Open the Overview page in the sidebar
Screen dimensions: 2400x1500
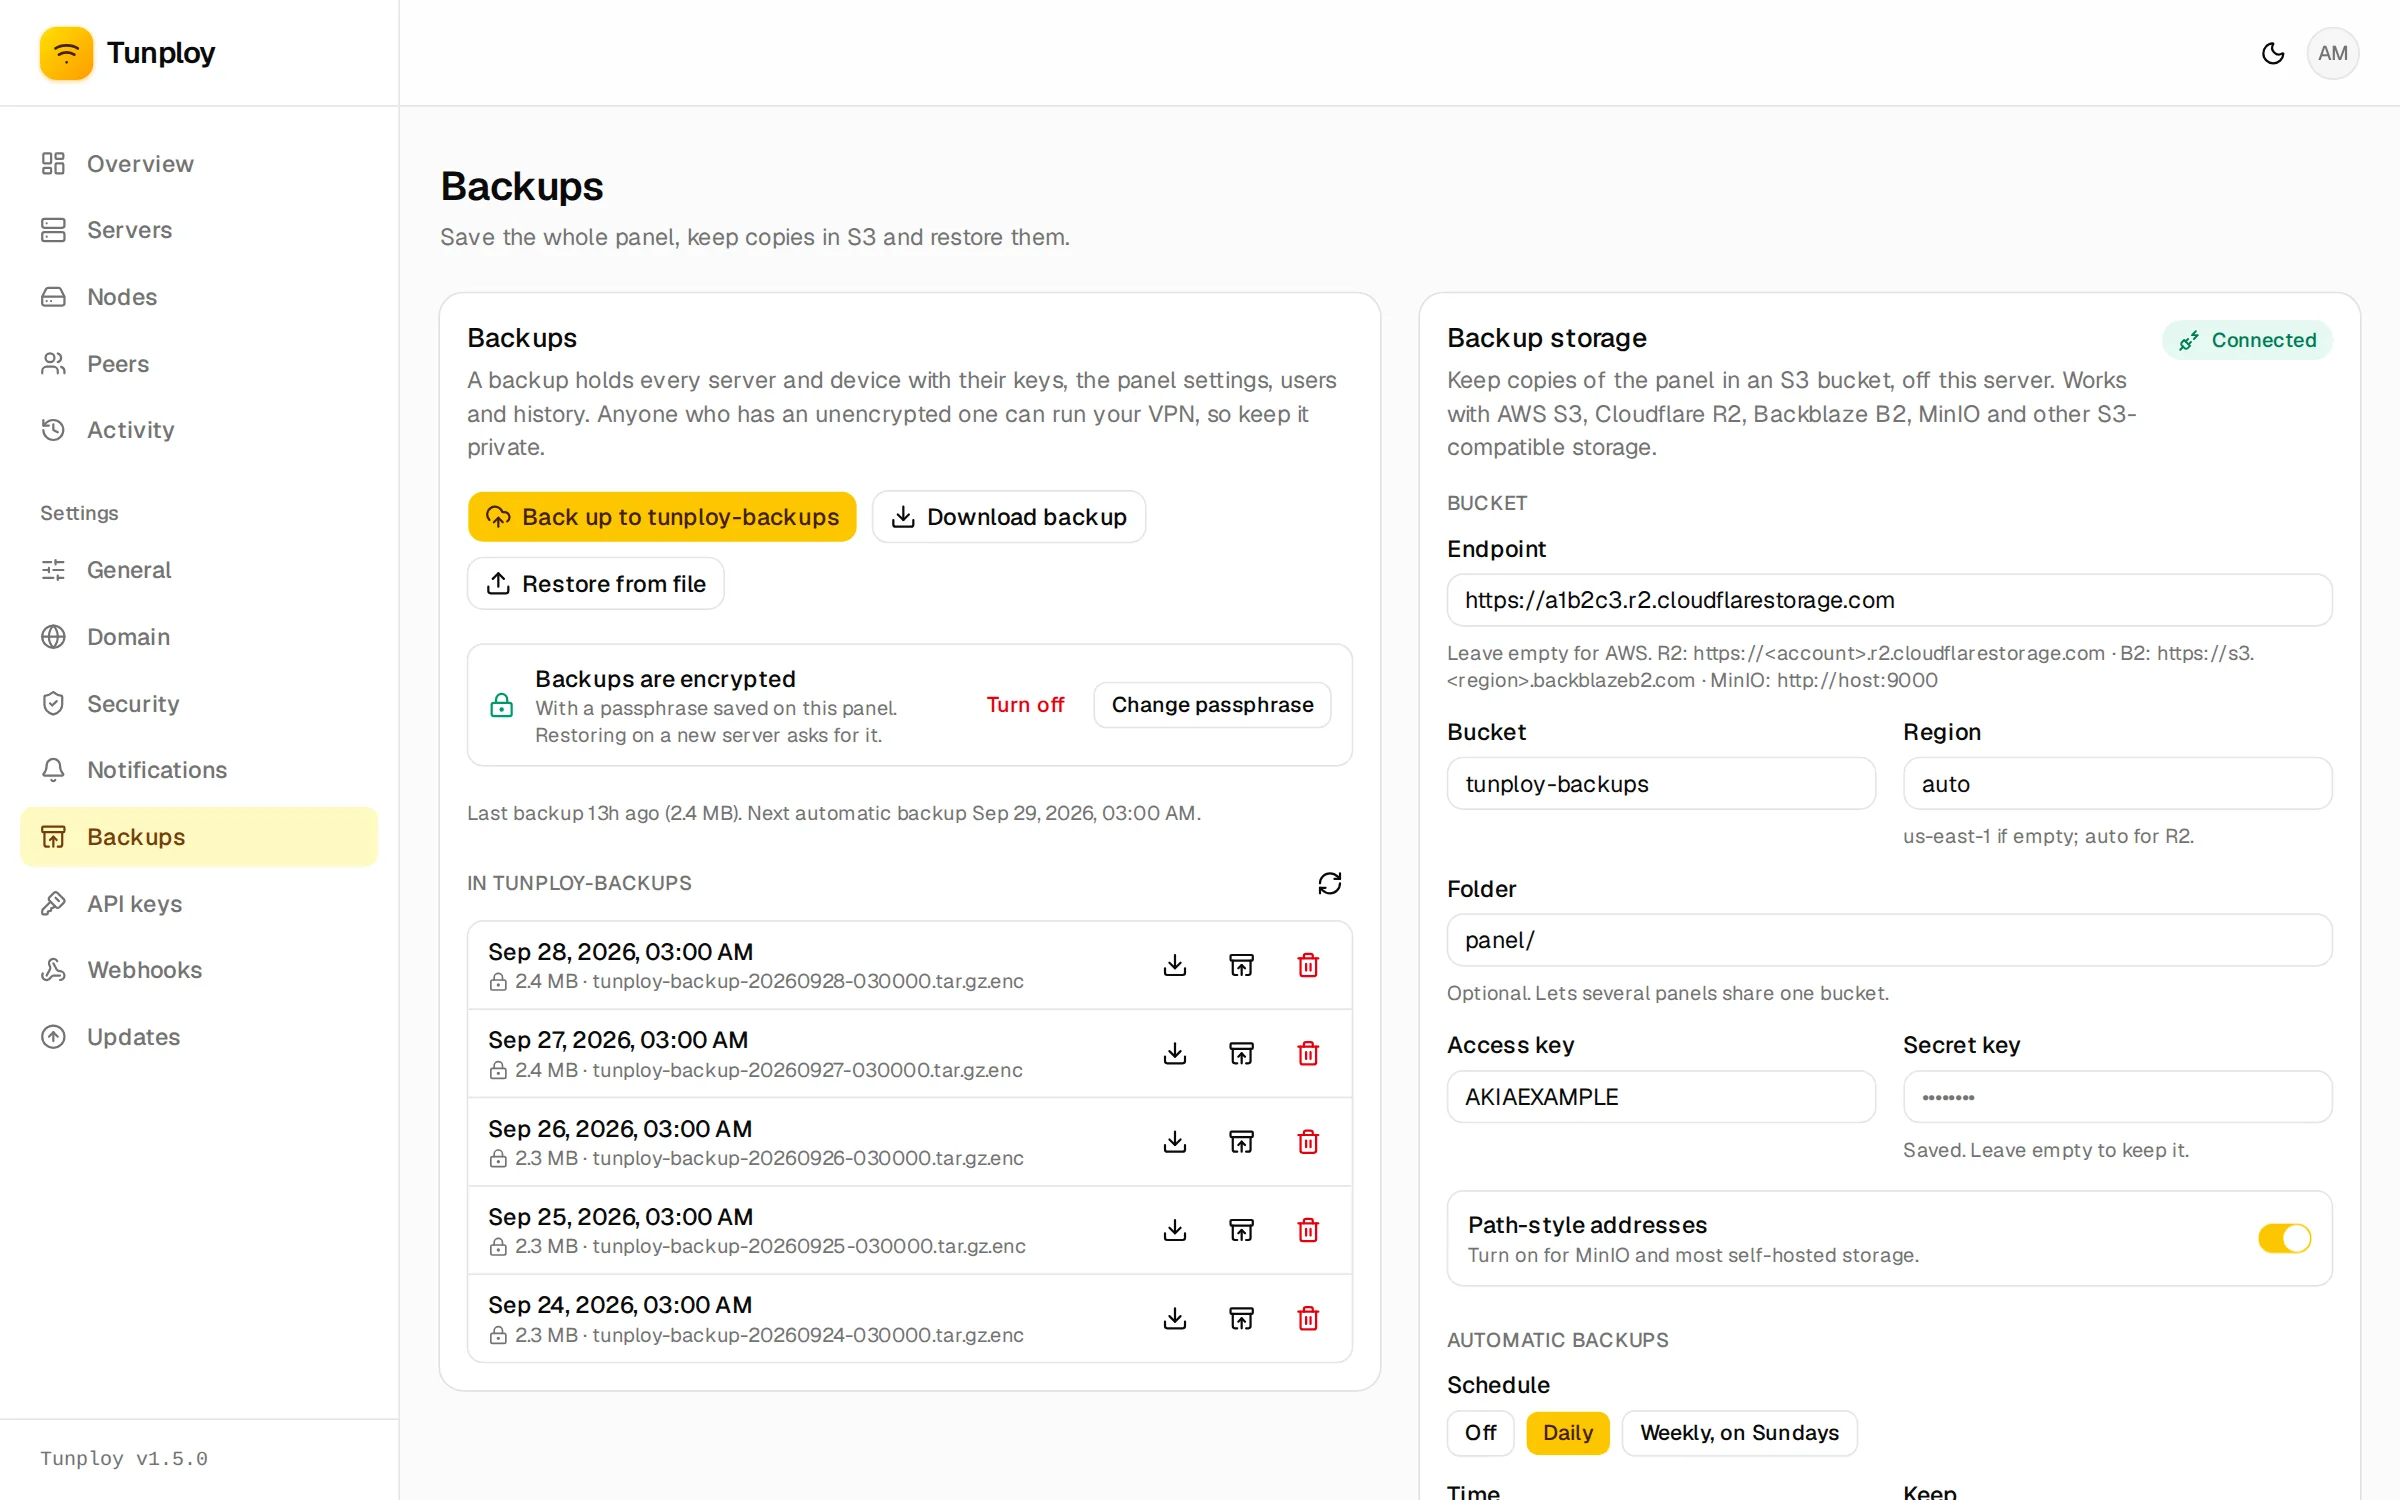(x=199, y=163)
